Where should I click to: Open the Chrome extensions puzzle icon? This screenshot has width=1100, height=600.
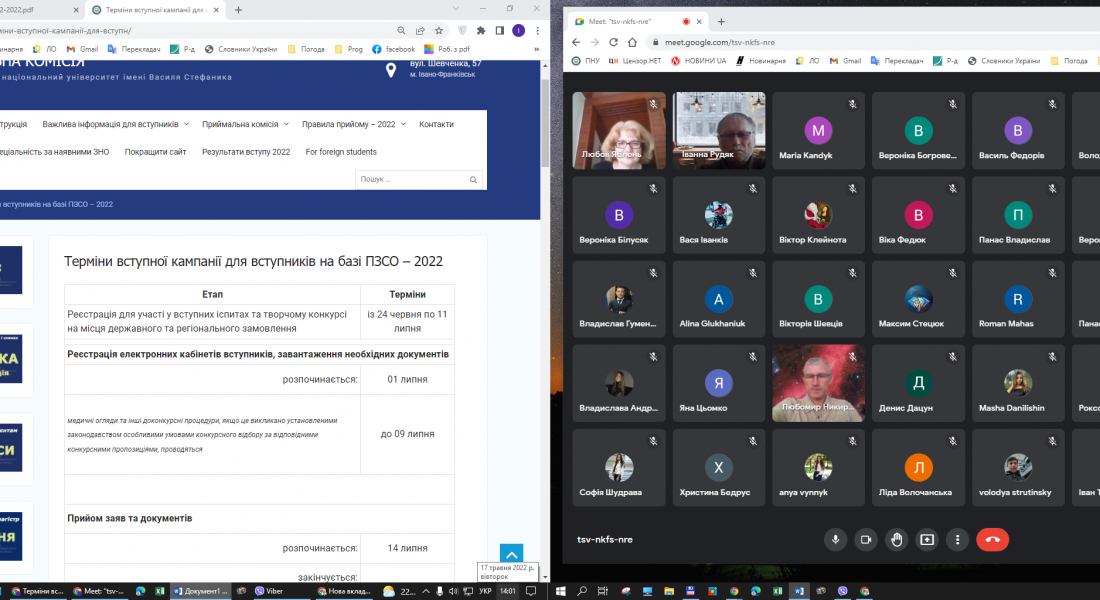pos(481,31)
